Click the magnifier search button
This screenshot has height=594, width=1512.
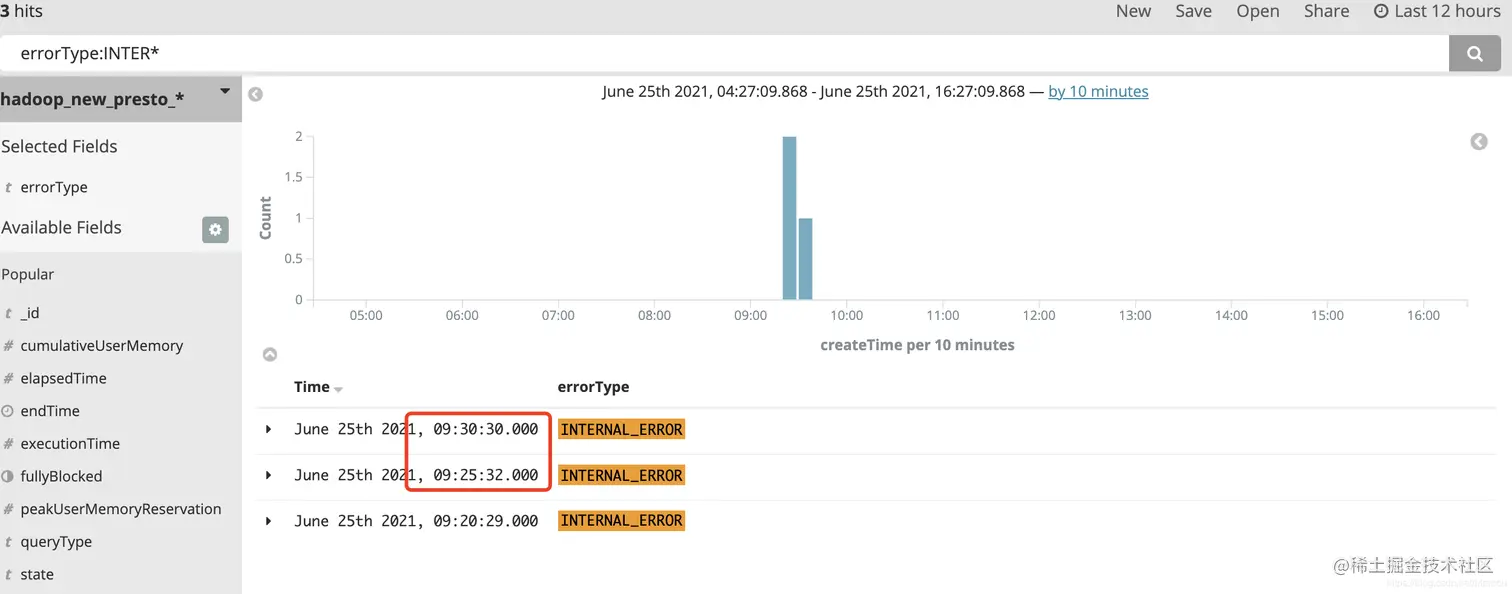click(1475, 54)
